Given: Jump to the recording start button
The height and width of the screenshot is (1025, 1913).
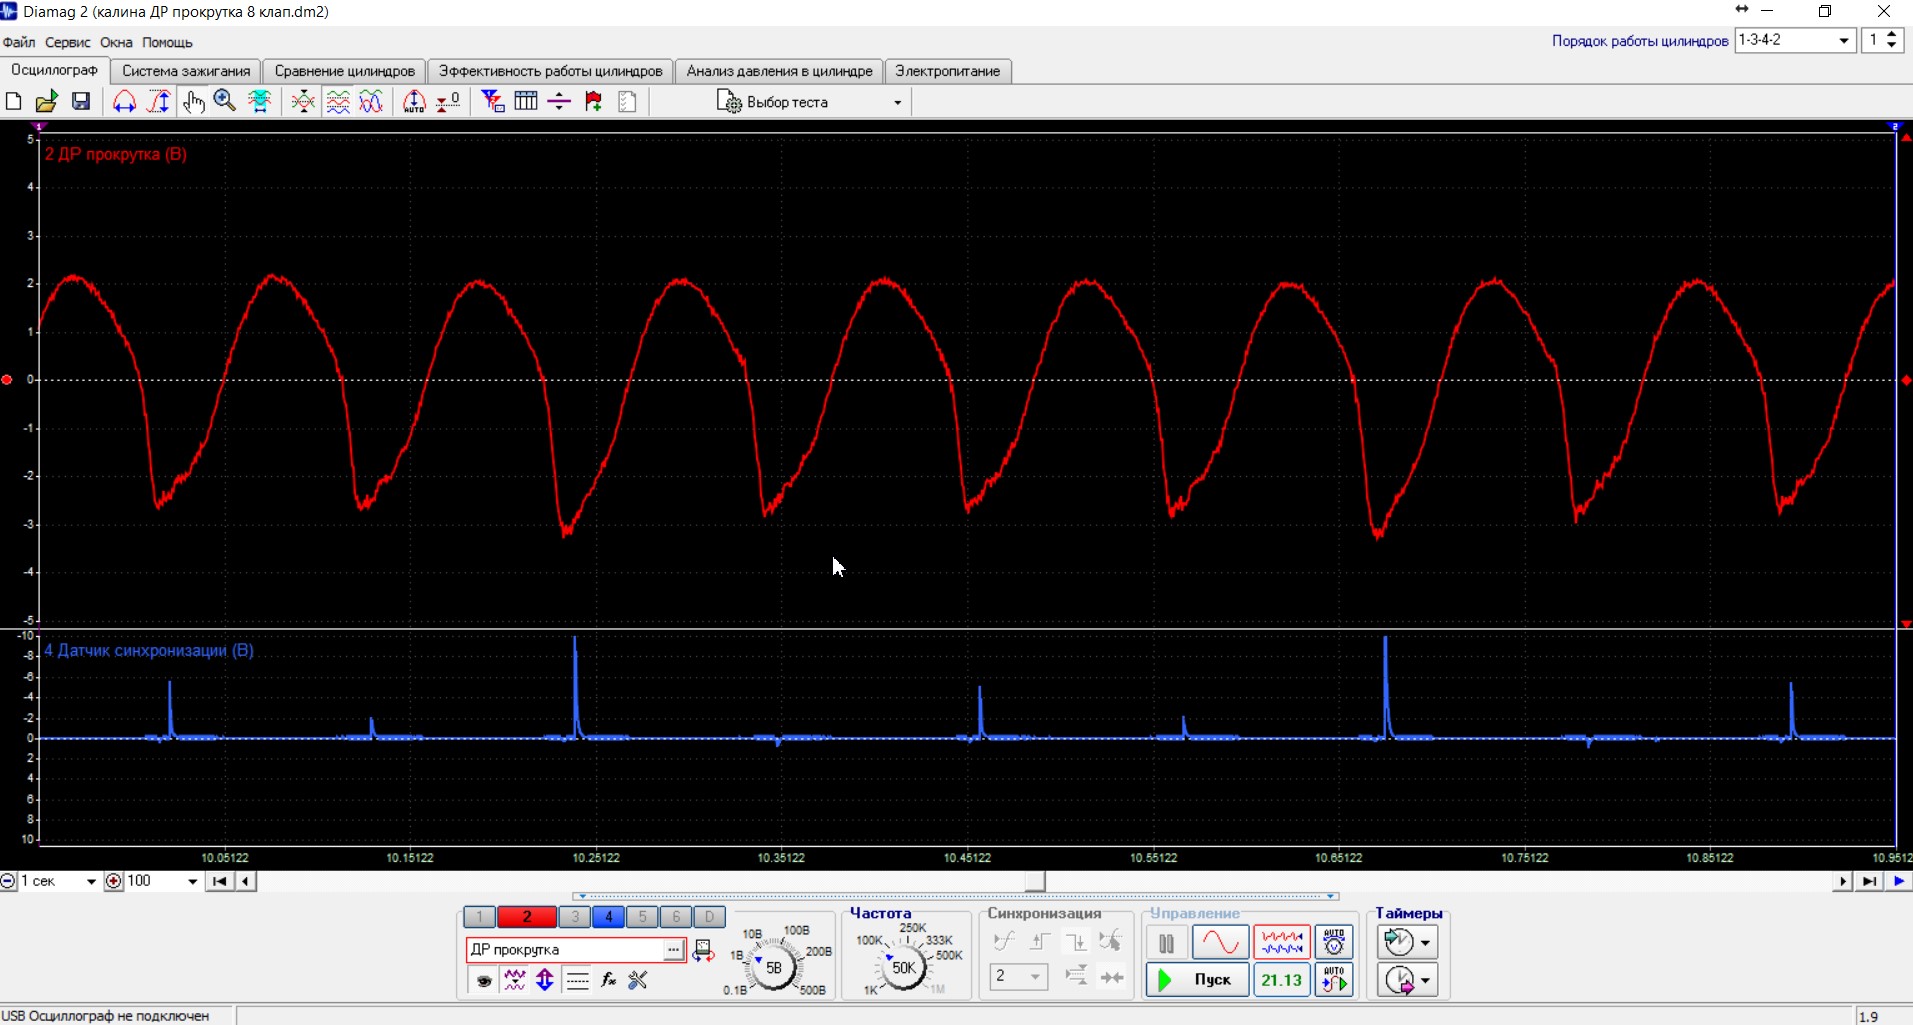Looking at the screenshot, I should tap(219, 881).
